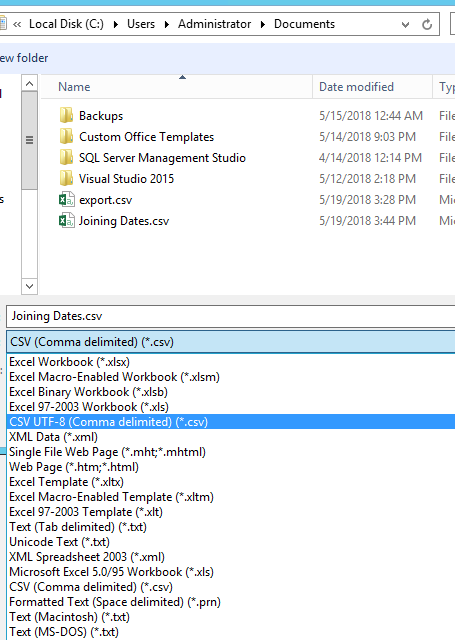Select the Joining Dates.csv file icon
The image size is (455, 640).
[x=67, y=221]
